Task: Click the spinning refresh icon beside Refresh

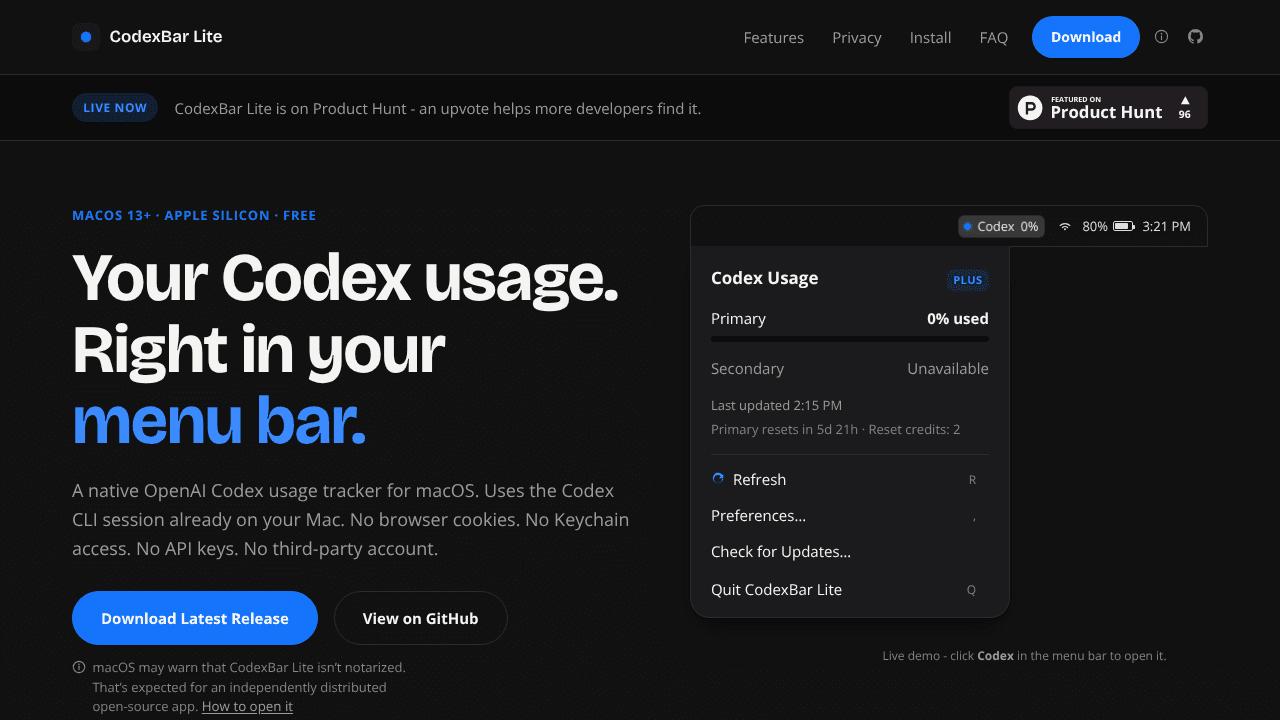Action: 718,479
